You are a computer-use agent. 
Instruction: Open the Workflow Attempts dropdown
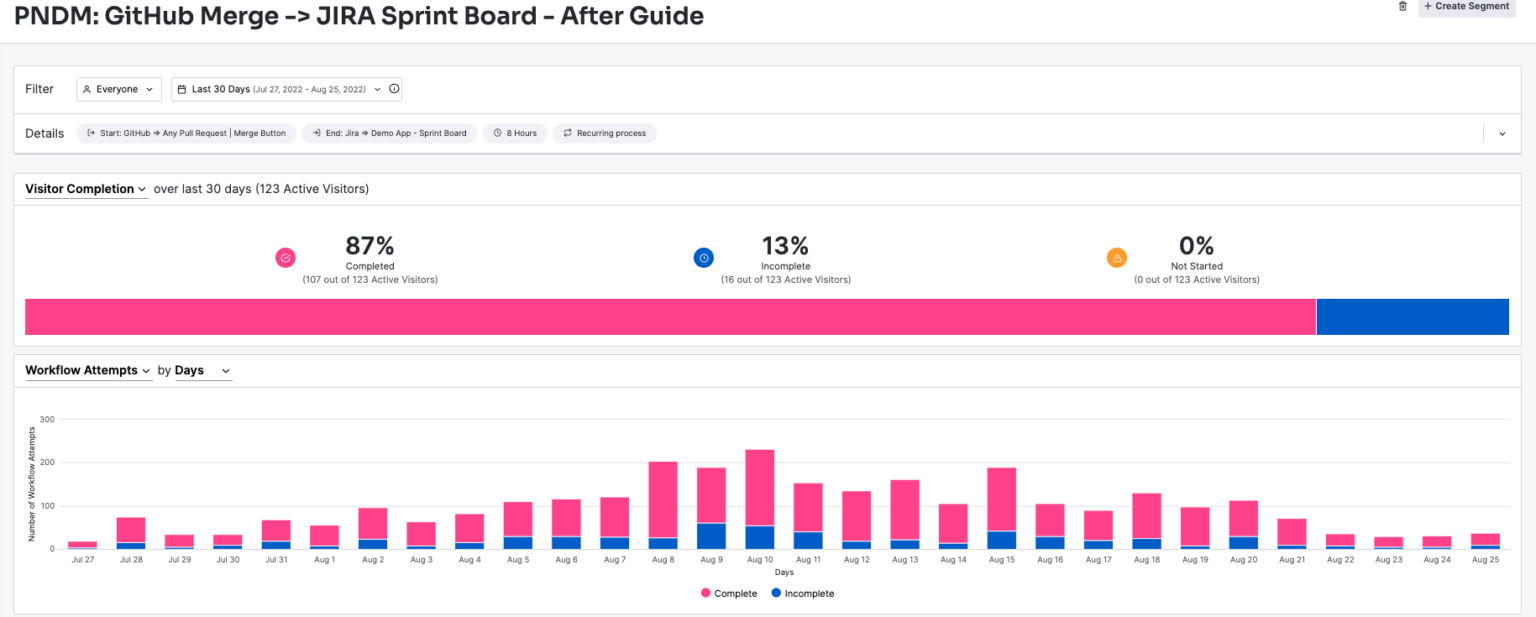coord(88,370)
